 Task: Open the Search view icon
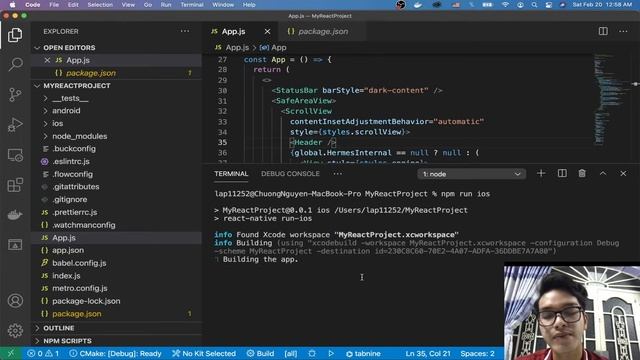15,64
